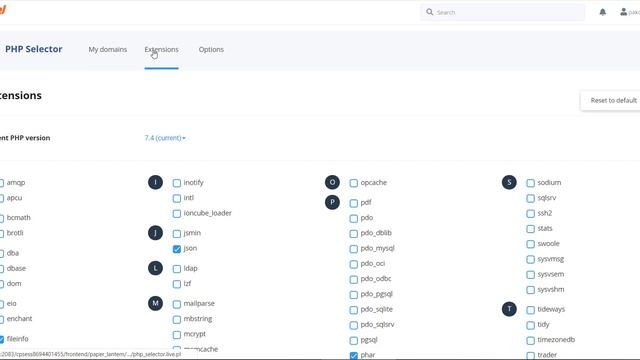Enable the pdo_oci checkbox
The width and height of the screenshot is (640, 360).
353,264
